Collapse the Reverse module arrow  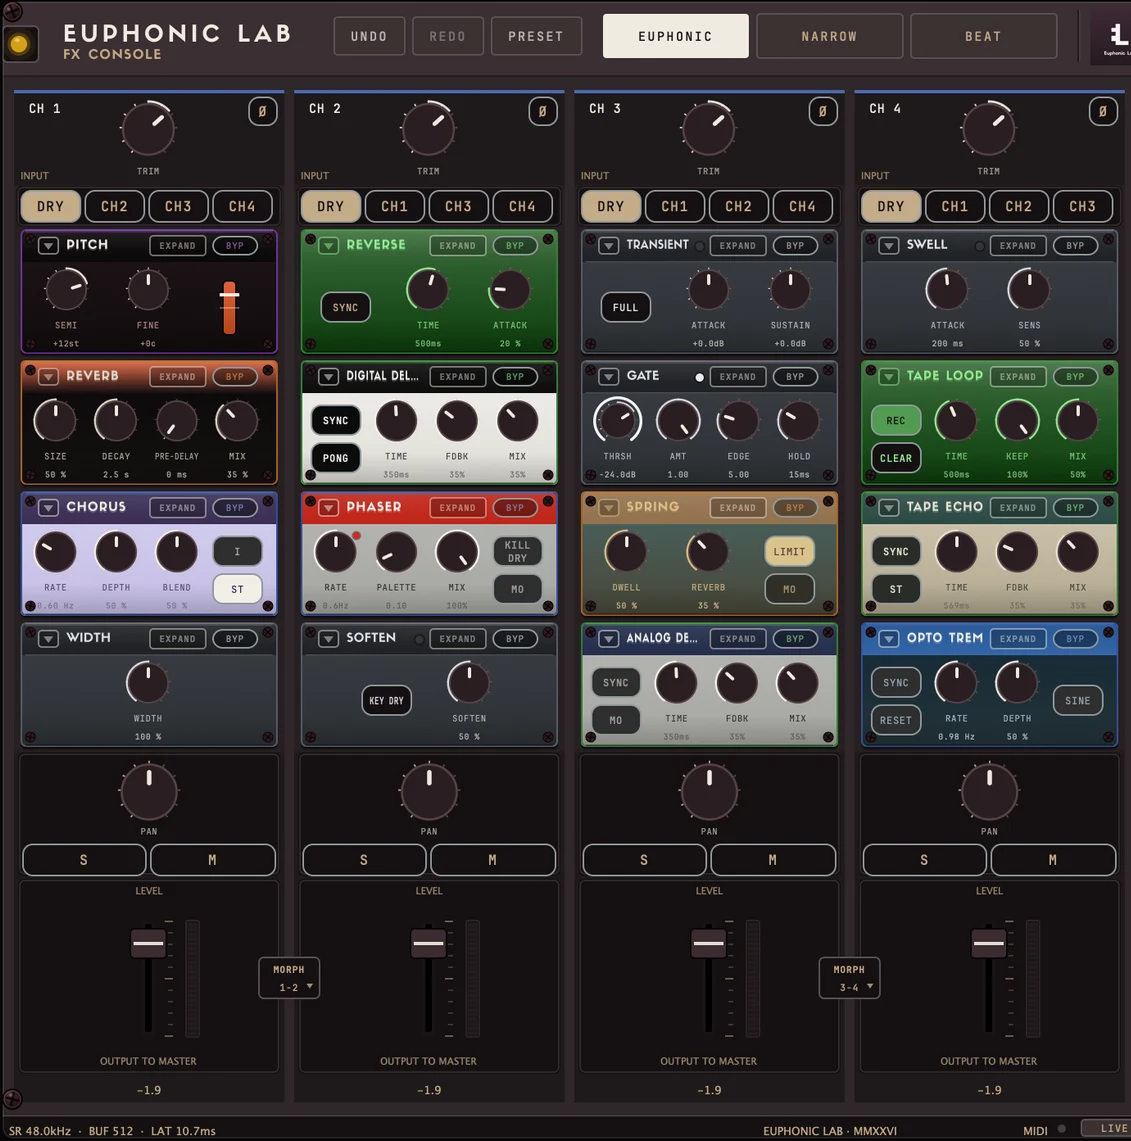click(328, 246)
